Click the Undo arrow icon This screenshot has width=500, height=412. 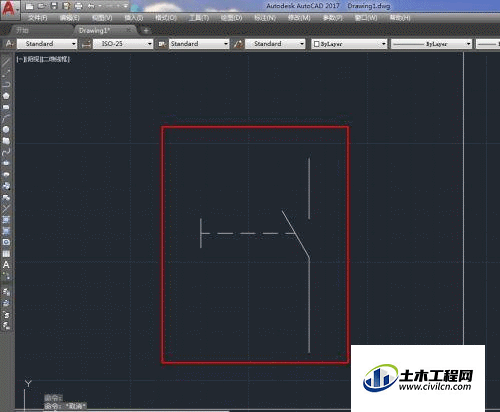tap(91, 6)
